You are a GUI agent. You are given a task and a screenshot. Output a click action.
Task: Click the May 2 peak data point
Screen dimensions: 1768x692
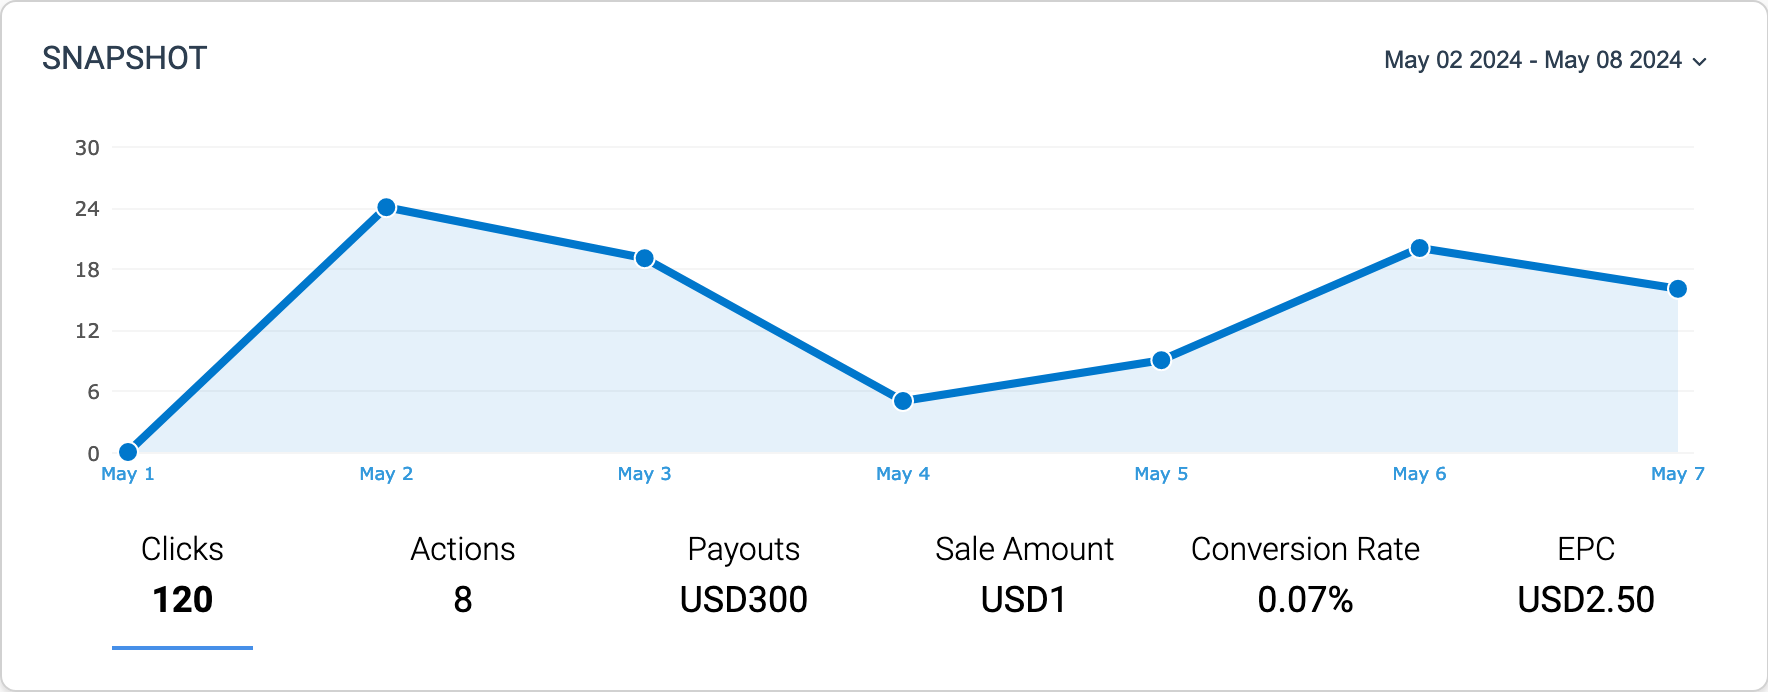coord(386,207)
